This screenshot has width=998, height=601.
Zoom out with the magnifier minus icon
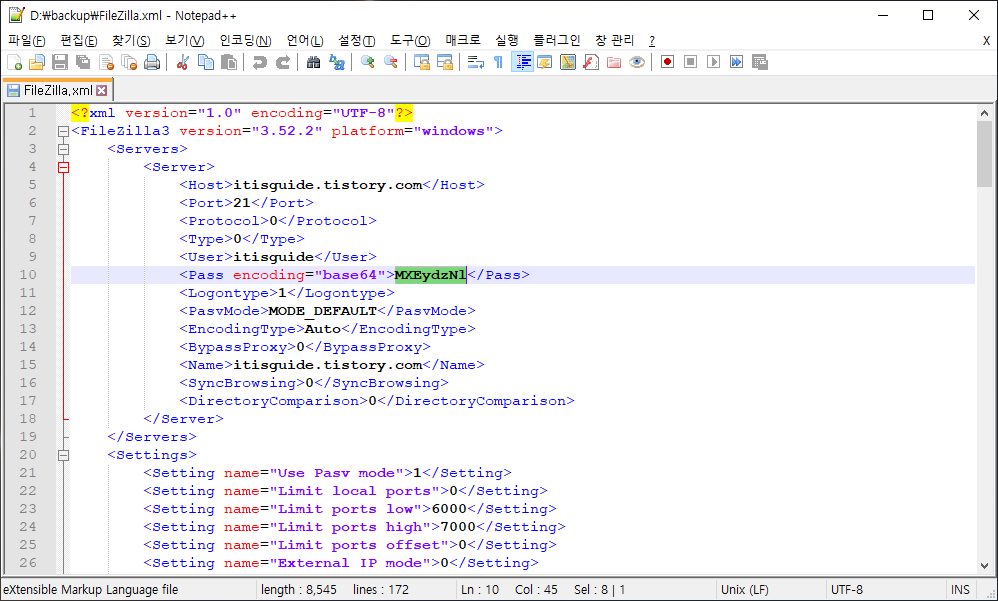(391, 62)
